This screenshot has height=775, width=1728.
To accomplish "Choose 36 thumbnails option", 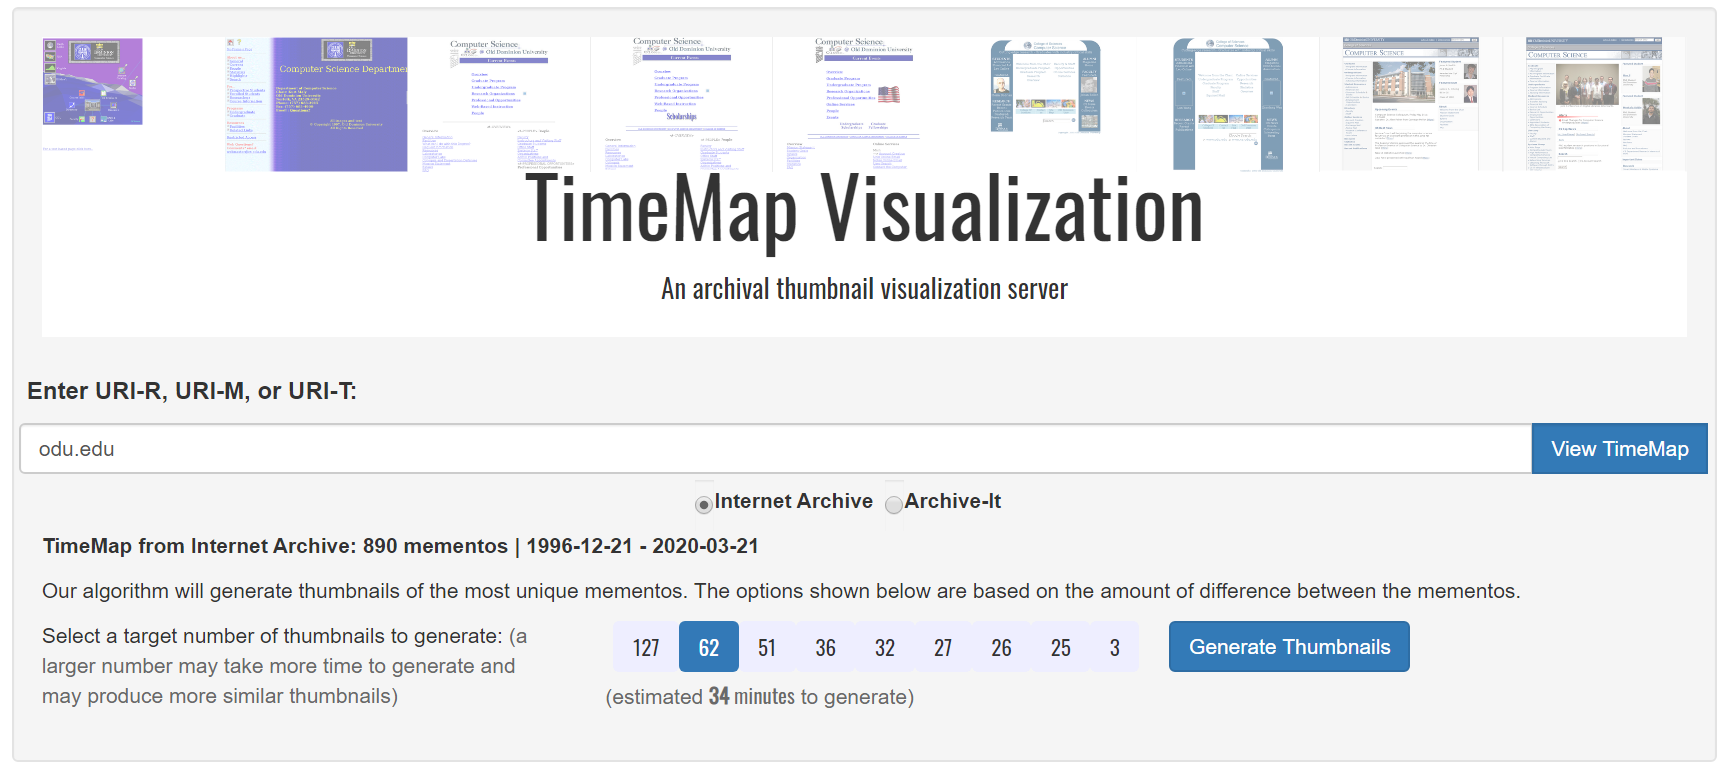I will point(826,648).
